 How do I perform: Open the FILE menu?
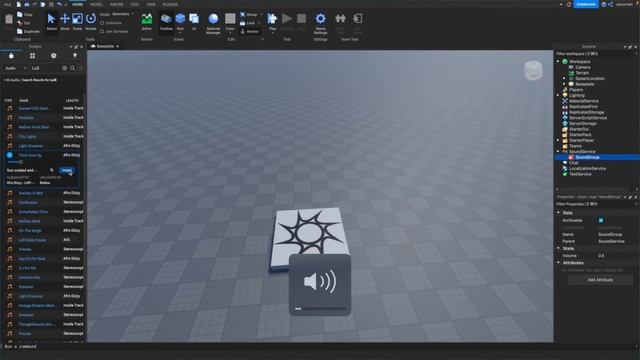coord(7,4)
